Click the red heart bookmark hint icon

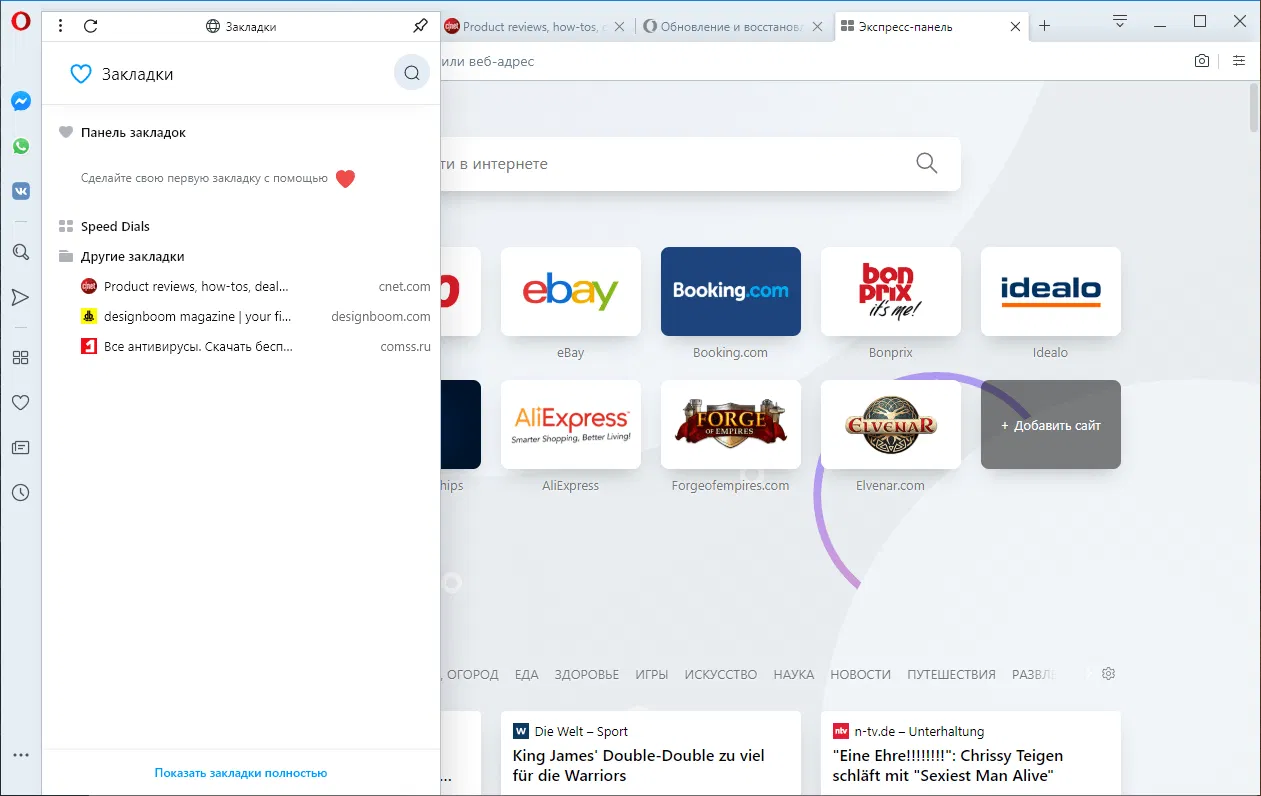345,179
